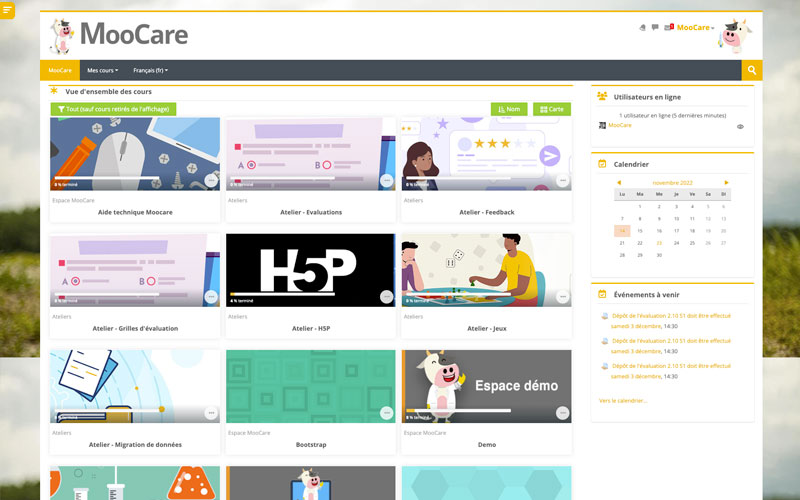The height and width of the screenshot is (500, 800).
Task: Open the Atelier - Feedback course
Action: (487, 212)
